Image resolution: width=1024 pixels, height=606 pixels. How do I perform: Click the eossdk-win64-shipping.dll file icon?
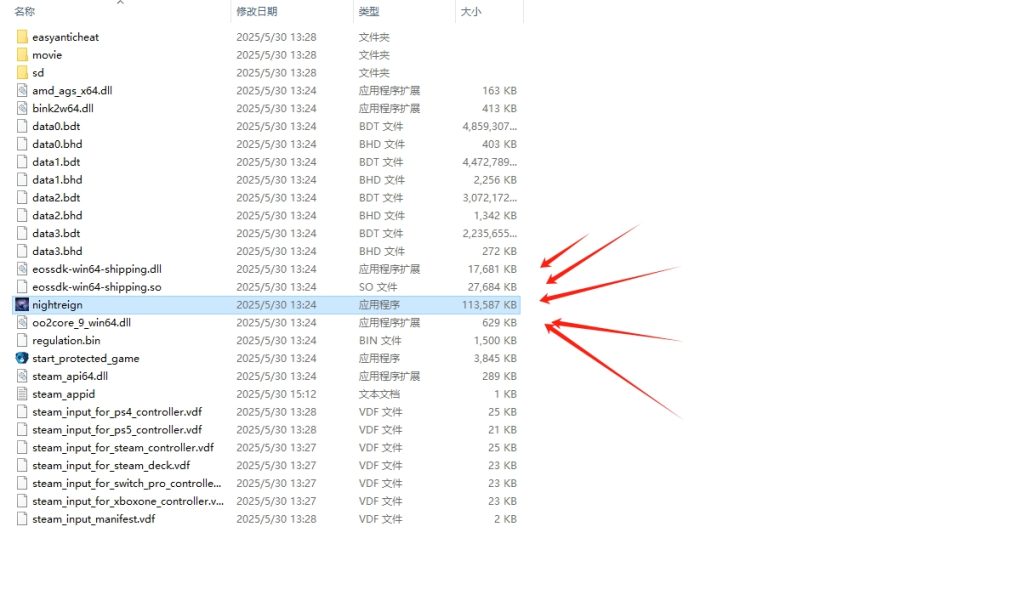tap(22, 269)
